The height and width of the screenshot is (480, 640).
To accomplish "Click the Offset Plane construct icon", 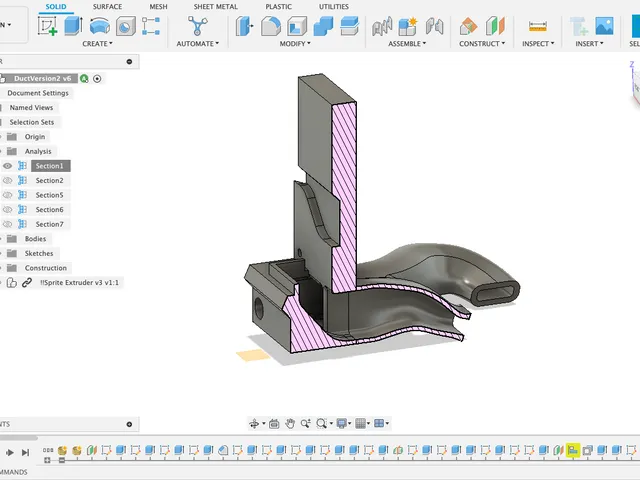I will point(468,27).
